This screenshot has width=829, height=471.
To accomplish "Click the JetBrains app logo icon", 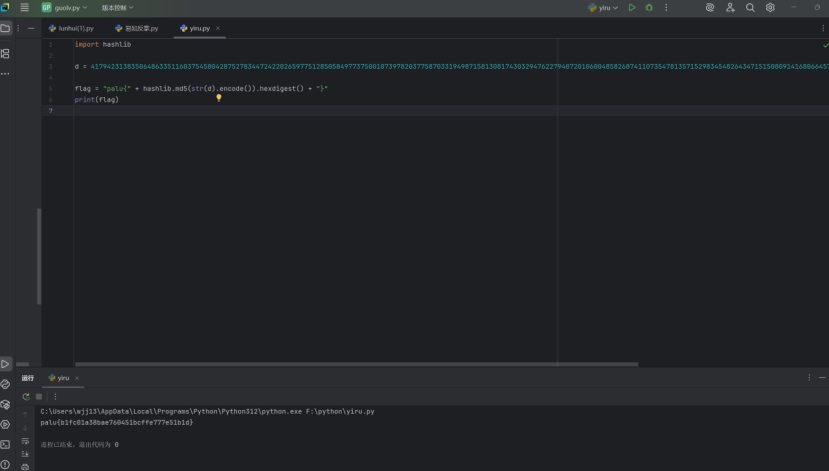I will [5, 7].
